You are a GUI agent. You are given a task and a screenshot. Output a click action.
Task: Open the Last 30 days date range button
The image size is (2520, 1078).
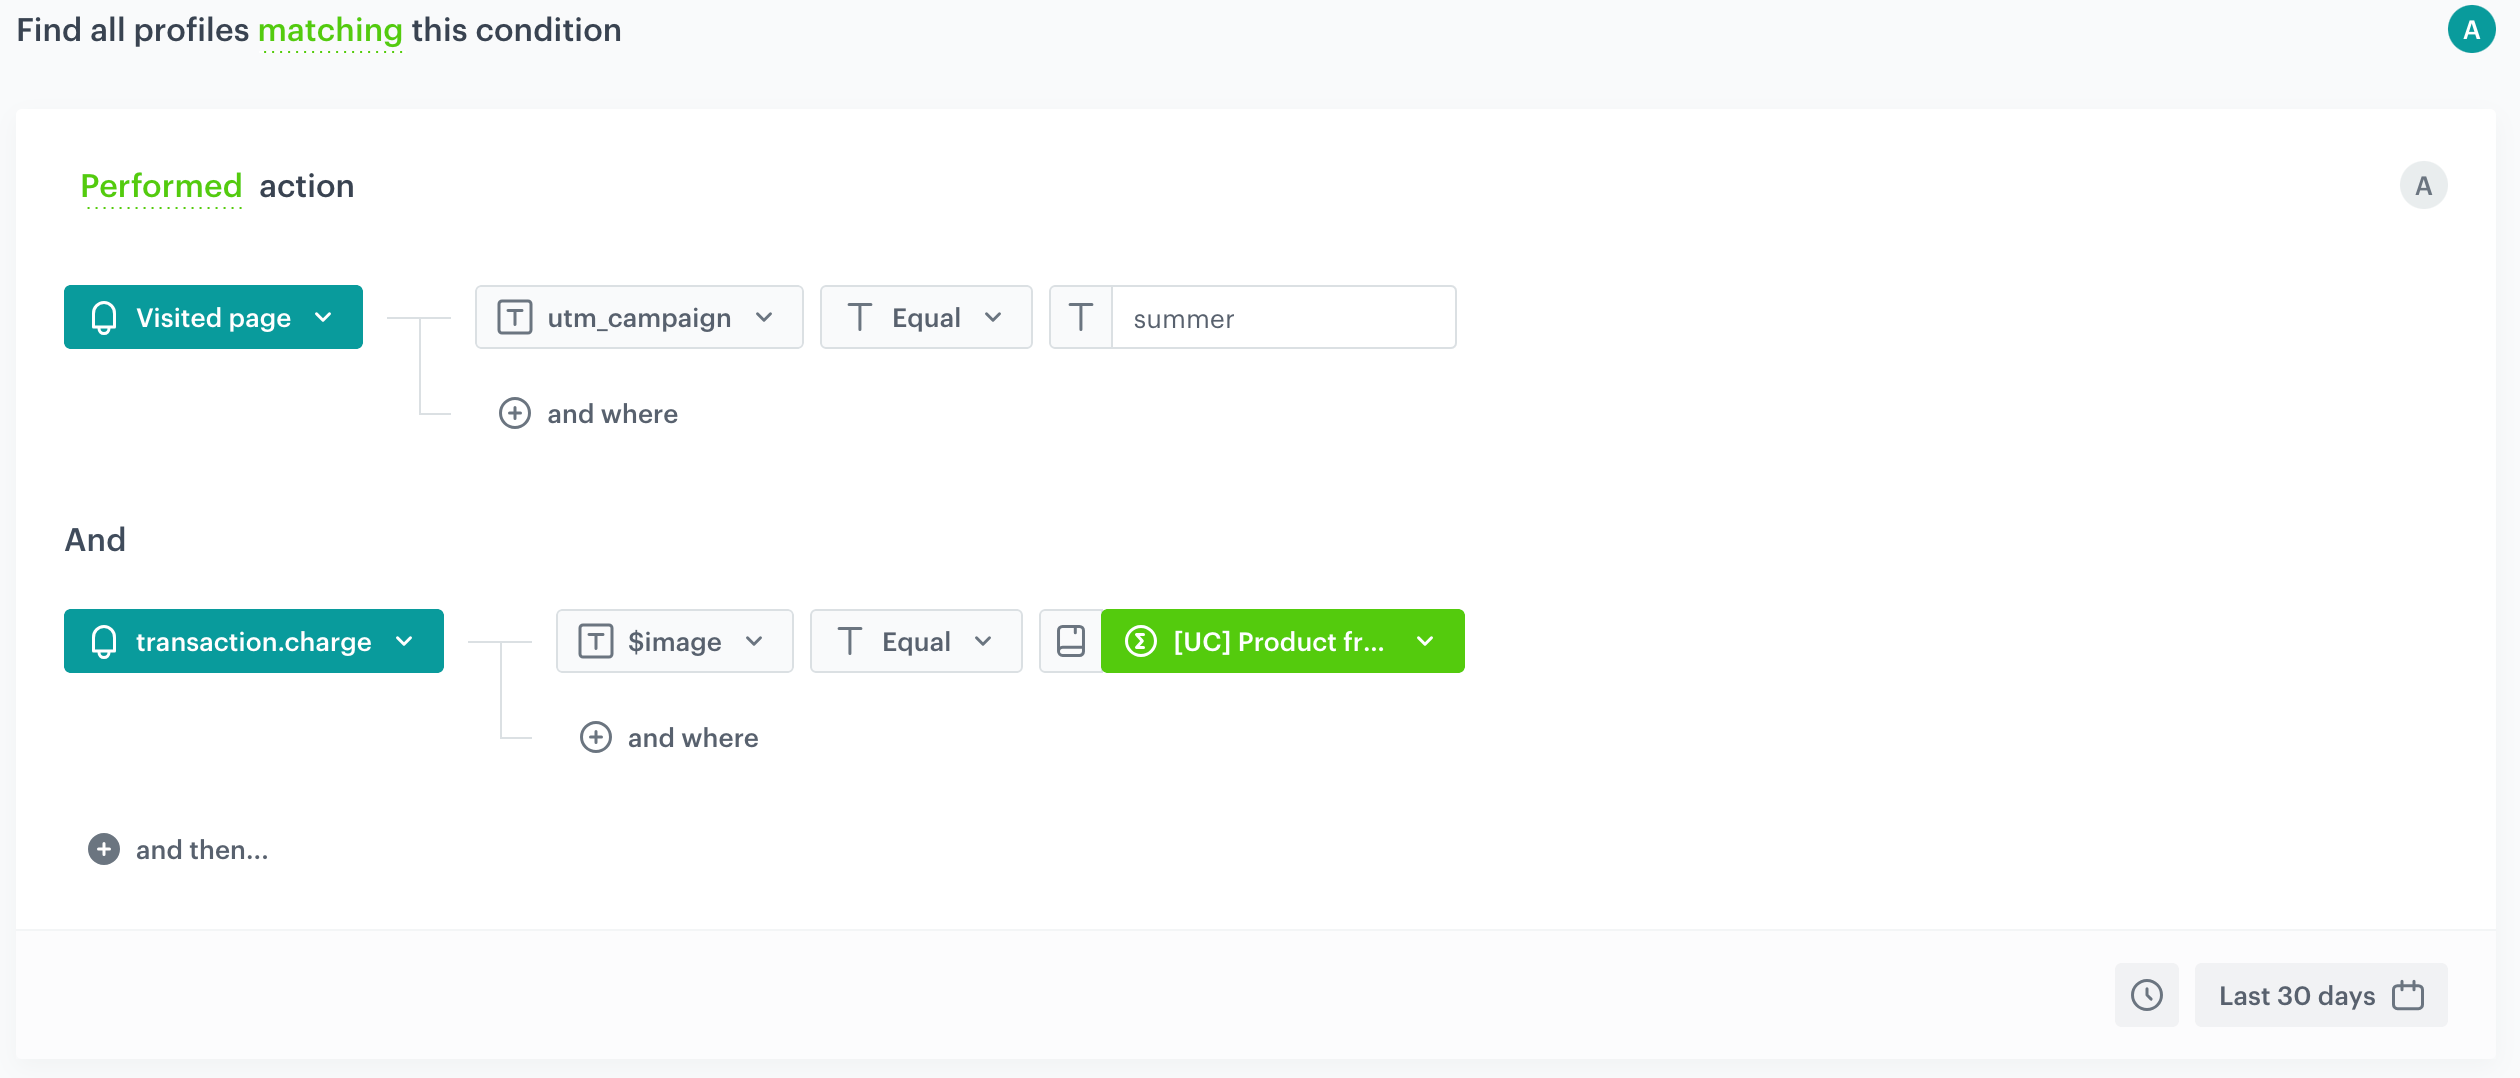[2321, 995]
